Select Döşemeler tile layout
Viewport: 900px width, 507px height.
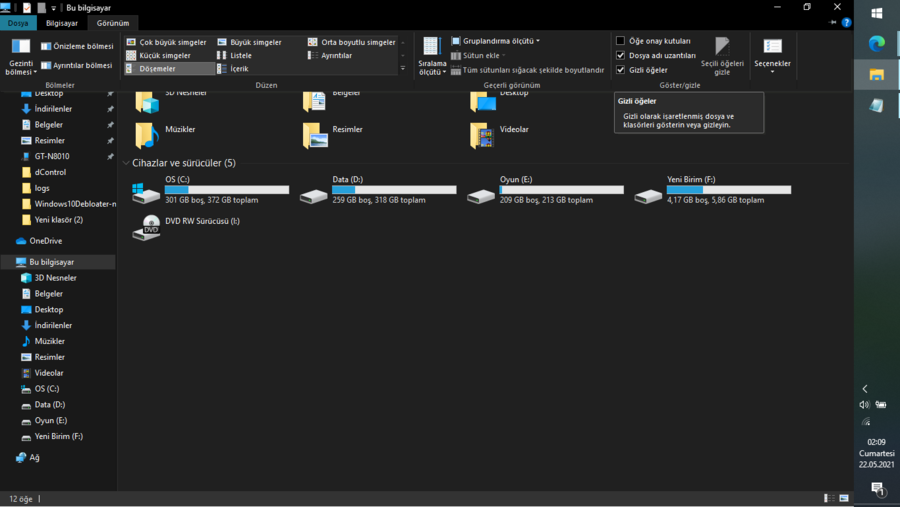pos(169,68)
